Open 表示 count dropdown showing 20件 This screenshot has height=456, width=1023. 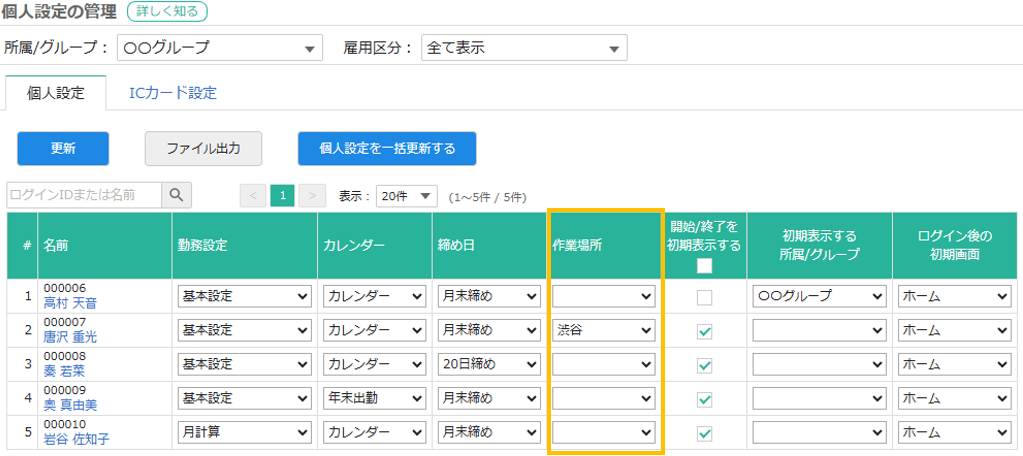click(406, 195)
